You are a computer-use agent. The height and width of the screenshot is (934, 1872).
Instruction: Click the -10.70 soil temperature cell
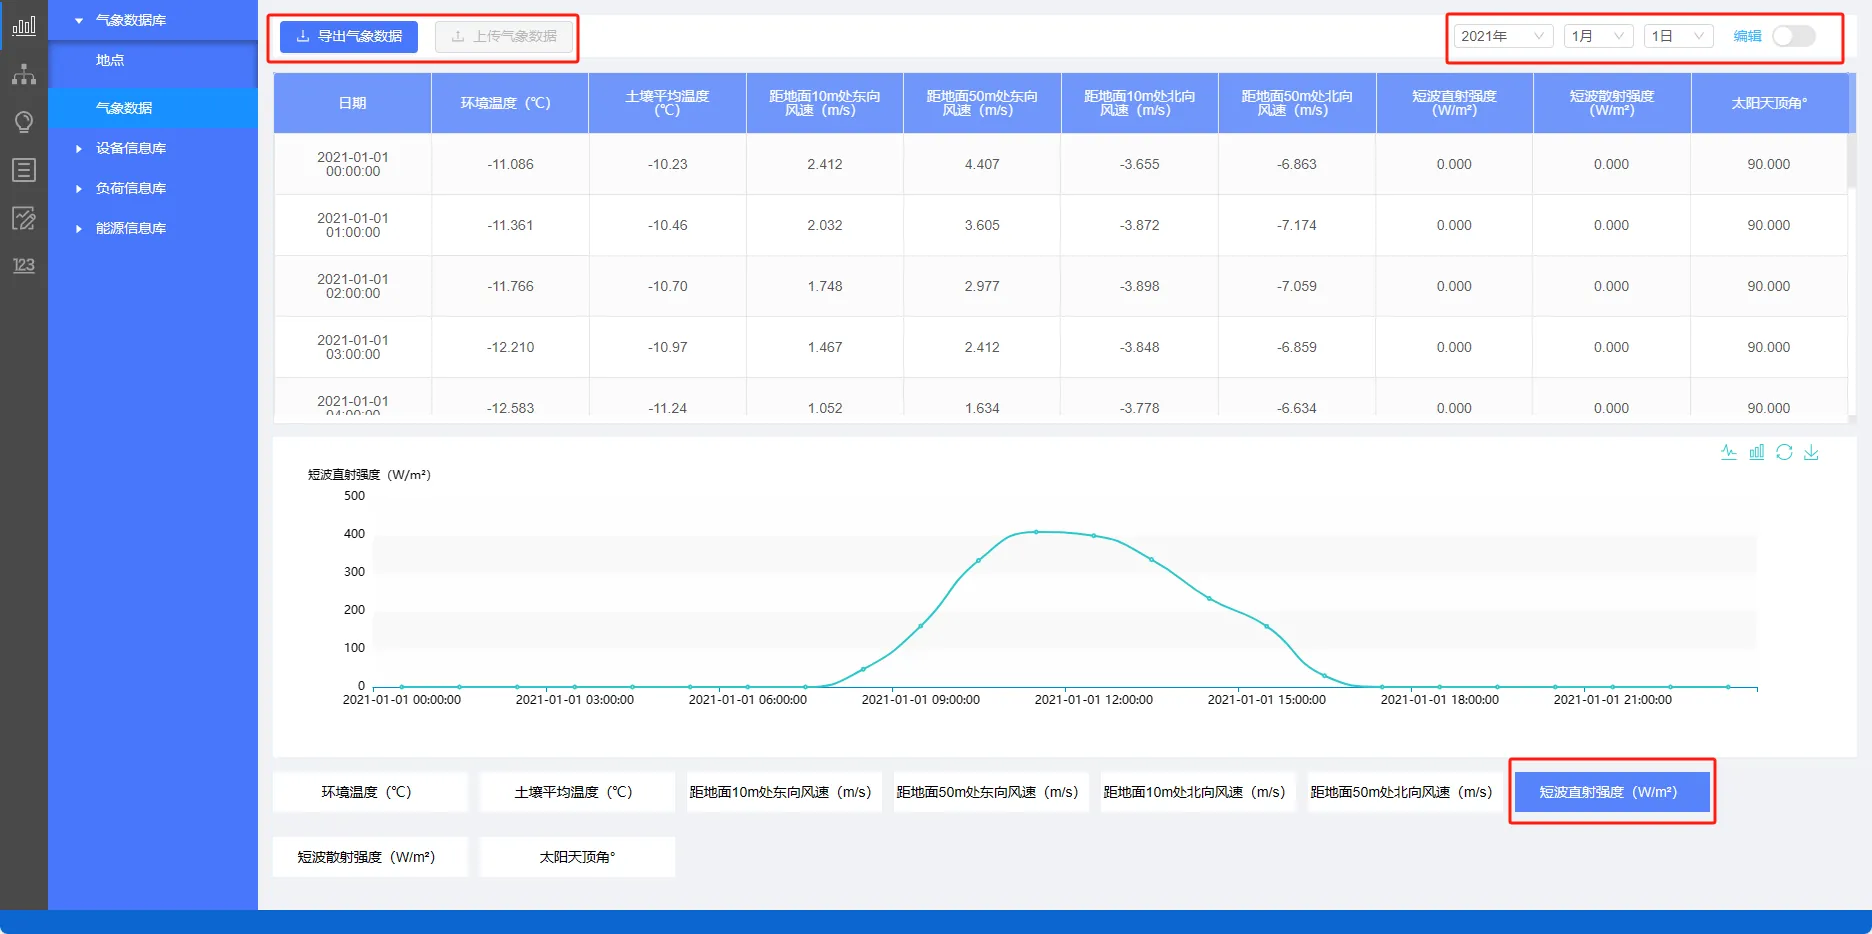(667, 286)
